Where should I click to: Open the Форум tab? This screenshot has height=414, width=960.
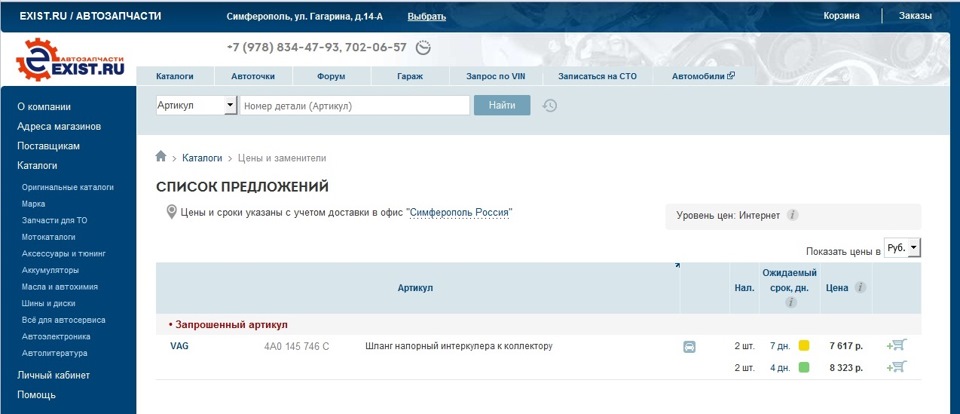(x=331, y=77)
